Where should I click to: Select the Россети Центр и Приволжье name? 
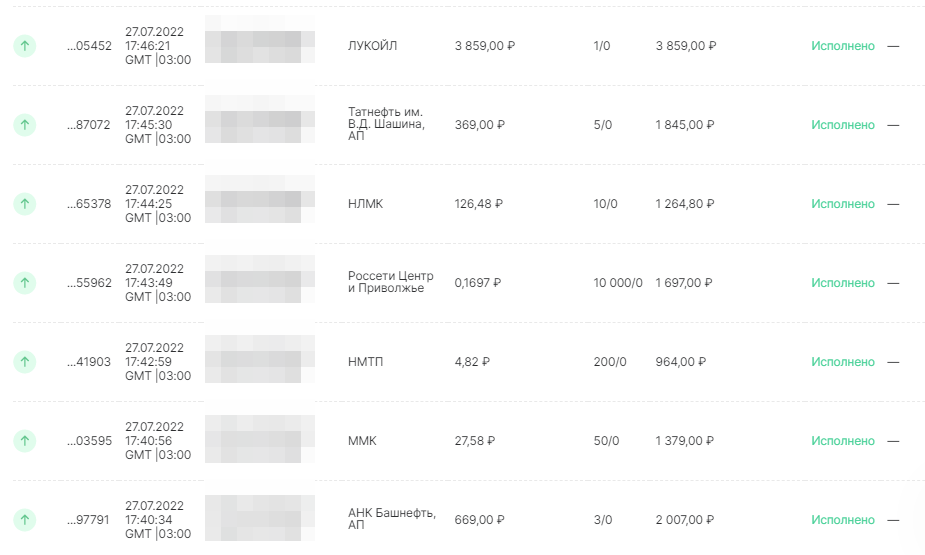(x=391, y=282)
